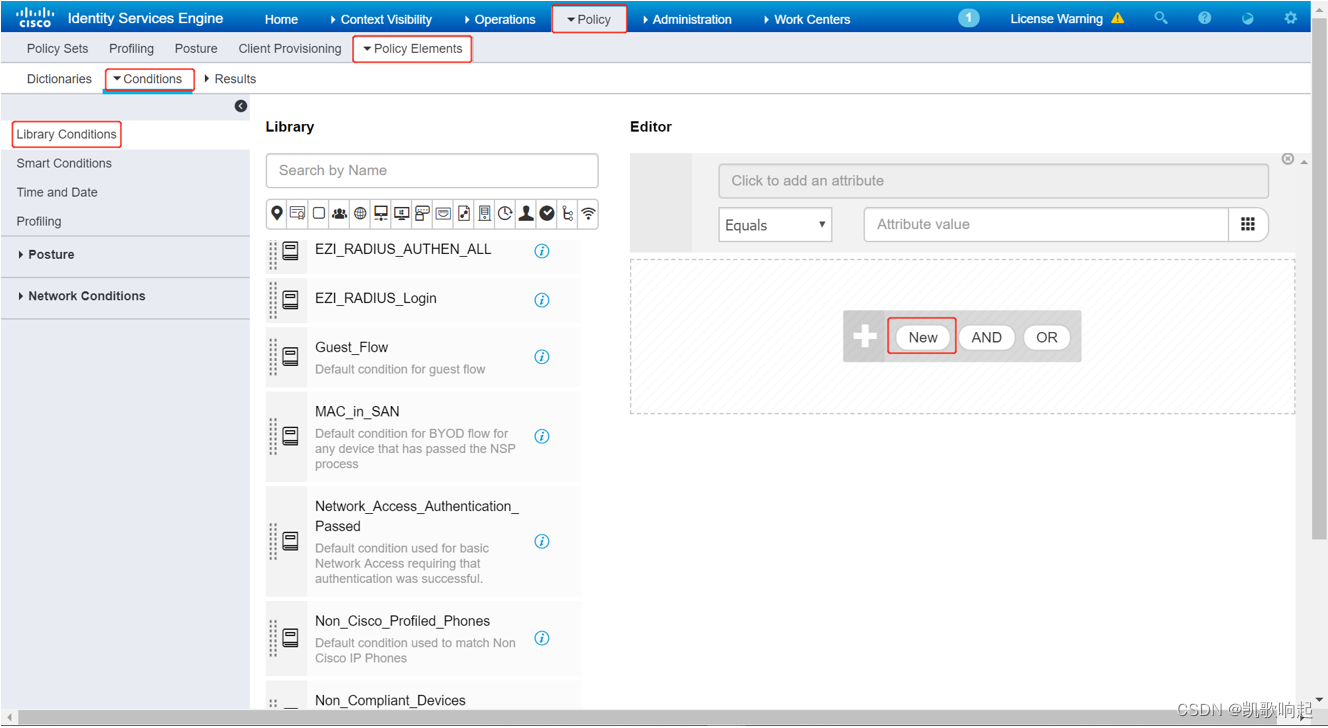Select Library Conditions in sidebar

pos(66,134)
